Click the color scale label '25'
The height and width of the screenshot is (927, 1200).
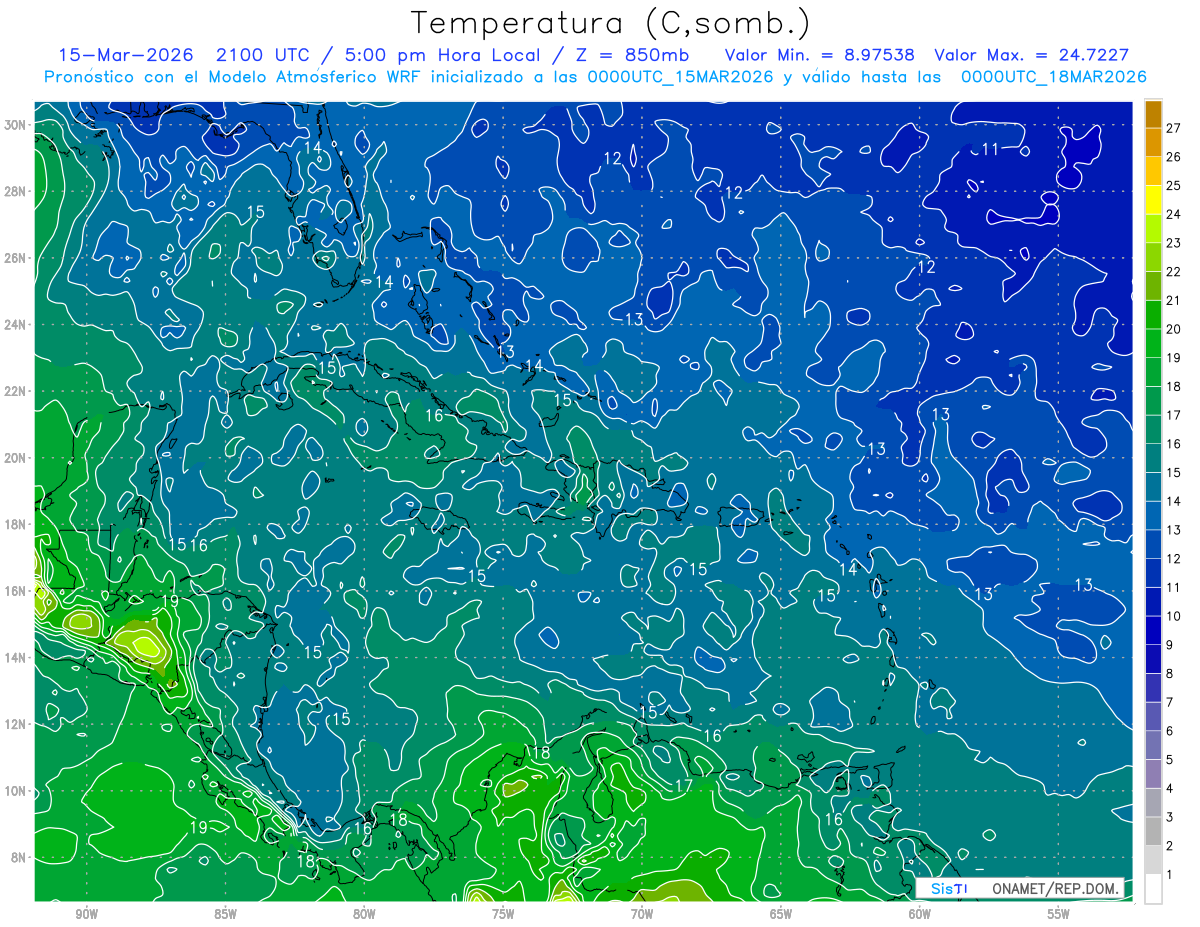click(x=1173, y=185)
